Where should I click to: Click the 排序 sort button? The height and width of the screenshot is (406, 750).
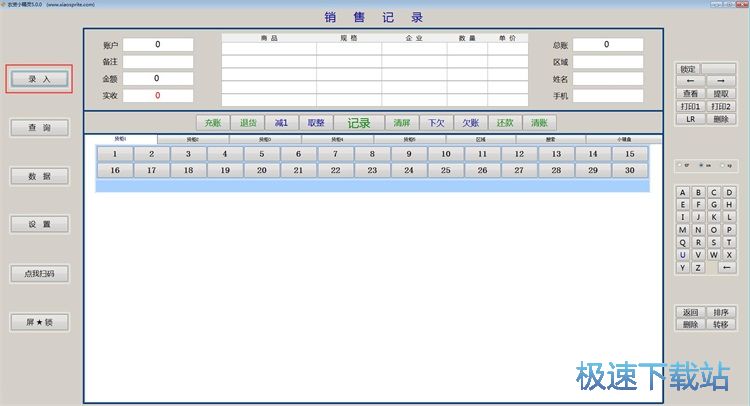pos(721,312)
